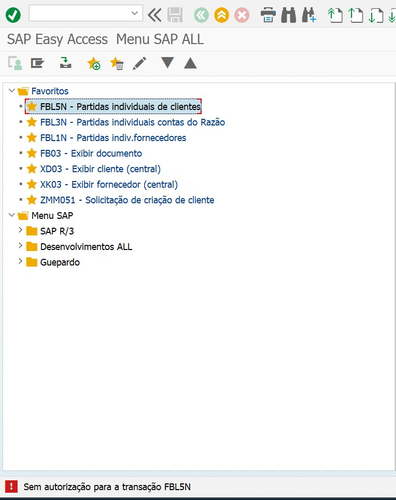Click Find Next binoculars-plus icon
Image resolution: width=396 pixels, height=500 pixels.
click(309, 15)
